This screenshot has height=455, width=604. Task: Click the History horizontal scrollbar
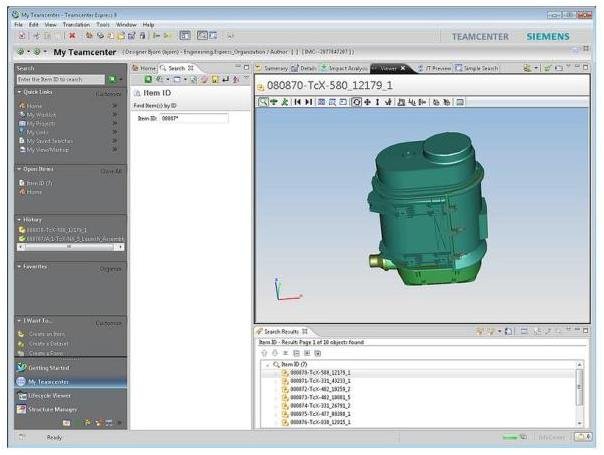[70, 247]
